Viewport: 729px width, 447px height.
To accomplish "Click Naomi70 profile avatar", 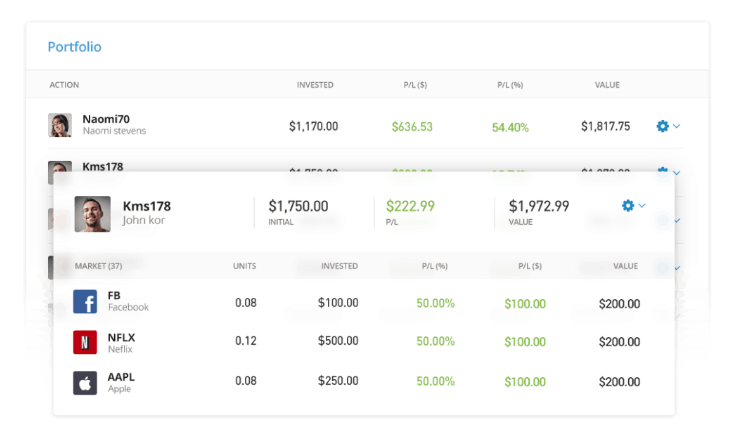I will pos(60,125).
